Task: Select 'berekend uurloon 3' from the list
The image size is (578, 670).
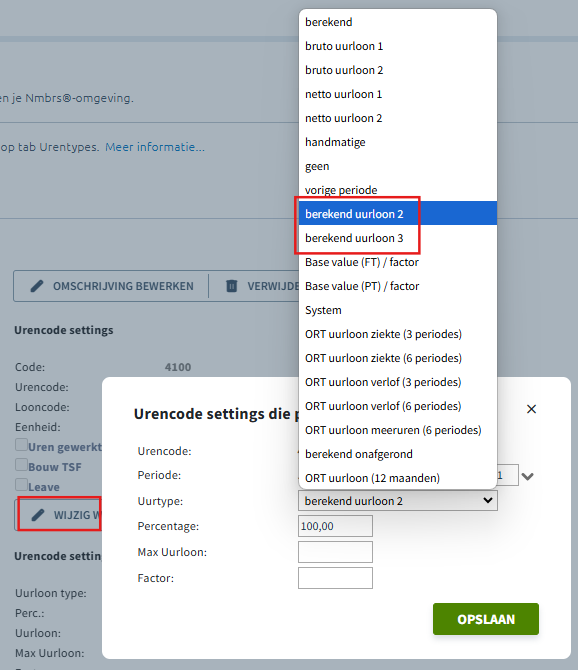Action: click(x=398, y=238)
